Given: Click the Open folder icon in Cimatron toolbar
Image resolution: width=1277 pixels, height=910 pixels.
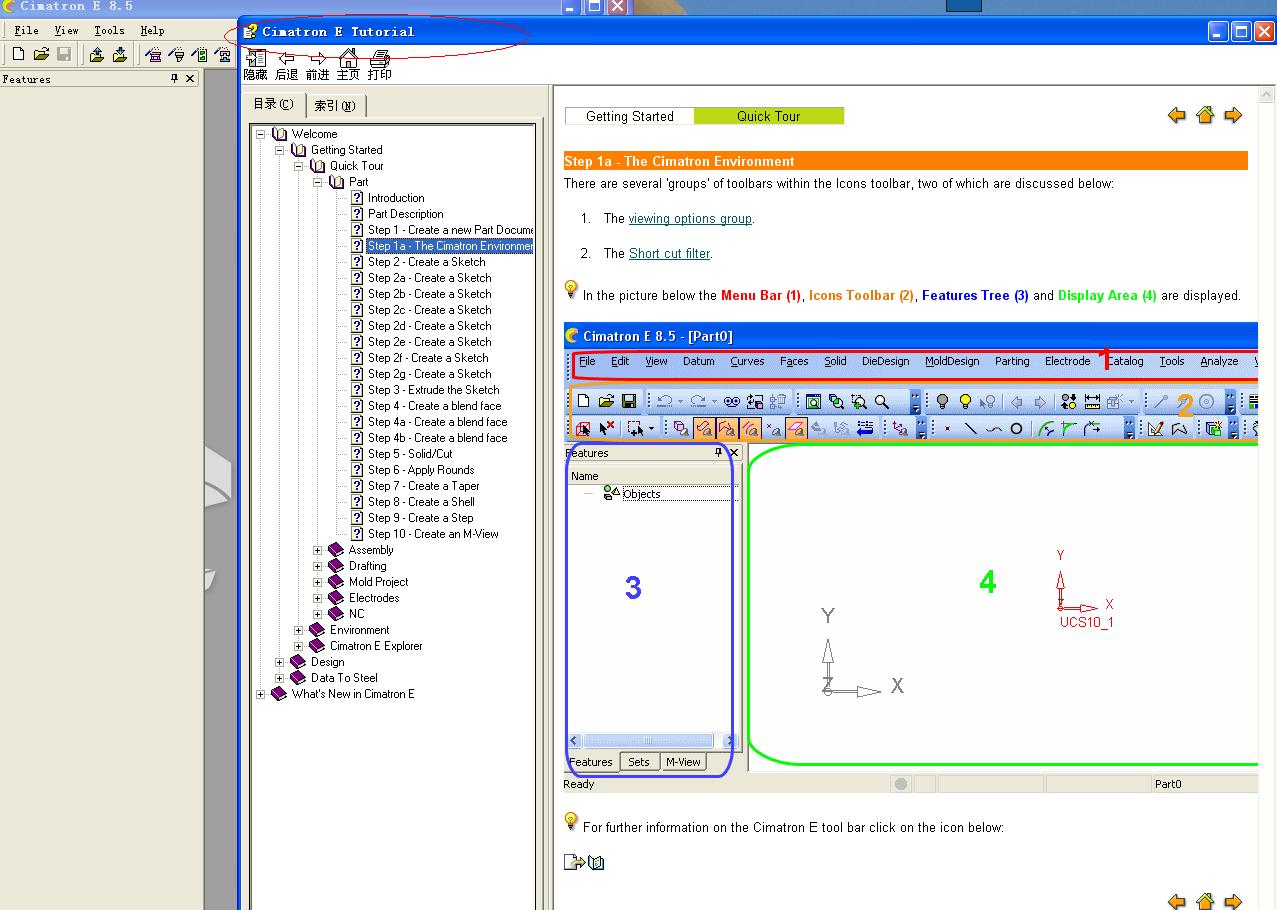Looking at the screenshot, I should pos(41,54).
